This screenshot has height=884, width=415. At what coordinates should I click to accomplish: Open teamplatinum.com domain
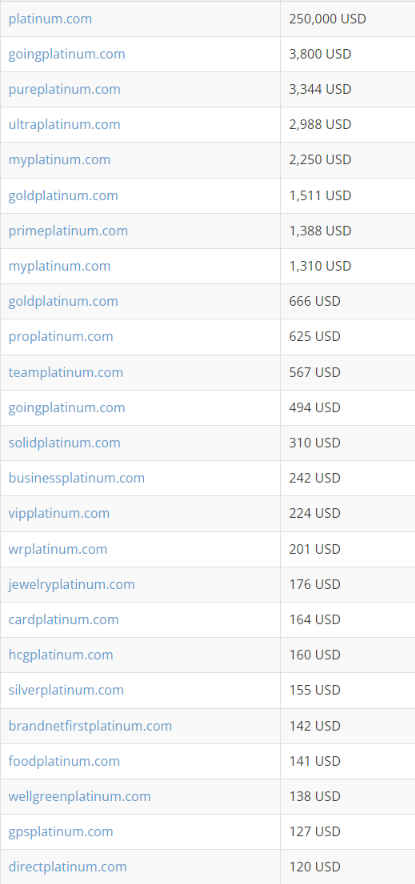pyautogui.click(x=65, y=372)
